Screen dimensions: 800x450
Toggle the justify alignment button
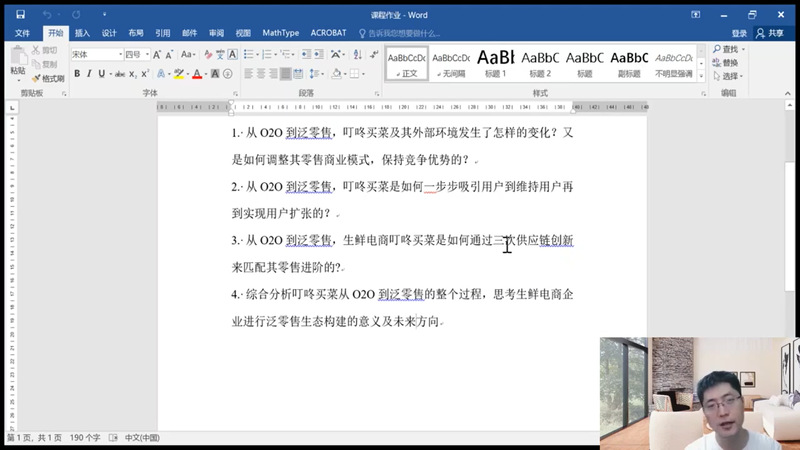pos(285,74)
